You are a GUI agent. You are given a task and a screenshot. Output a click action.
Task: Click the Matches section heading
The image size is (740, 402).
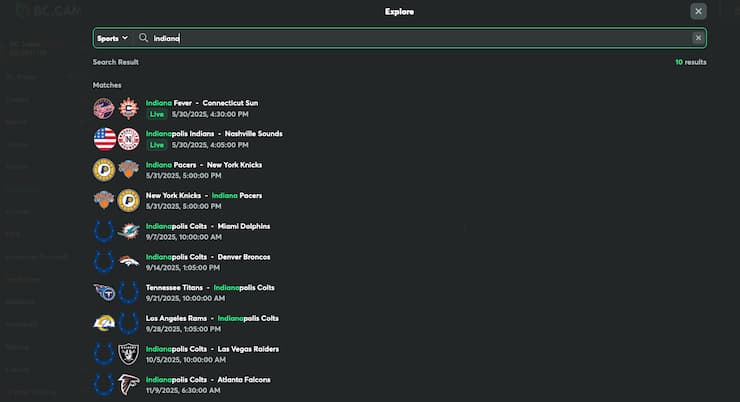coord(107,85)
